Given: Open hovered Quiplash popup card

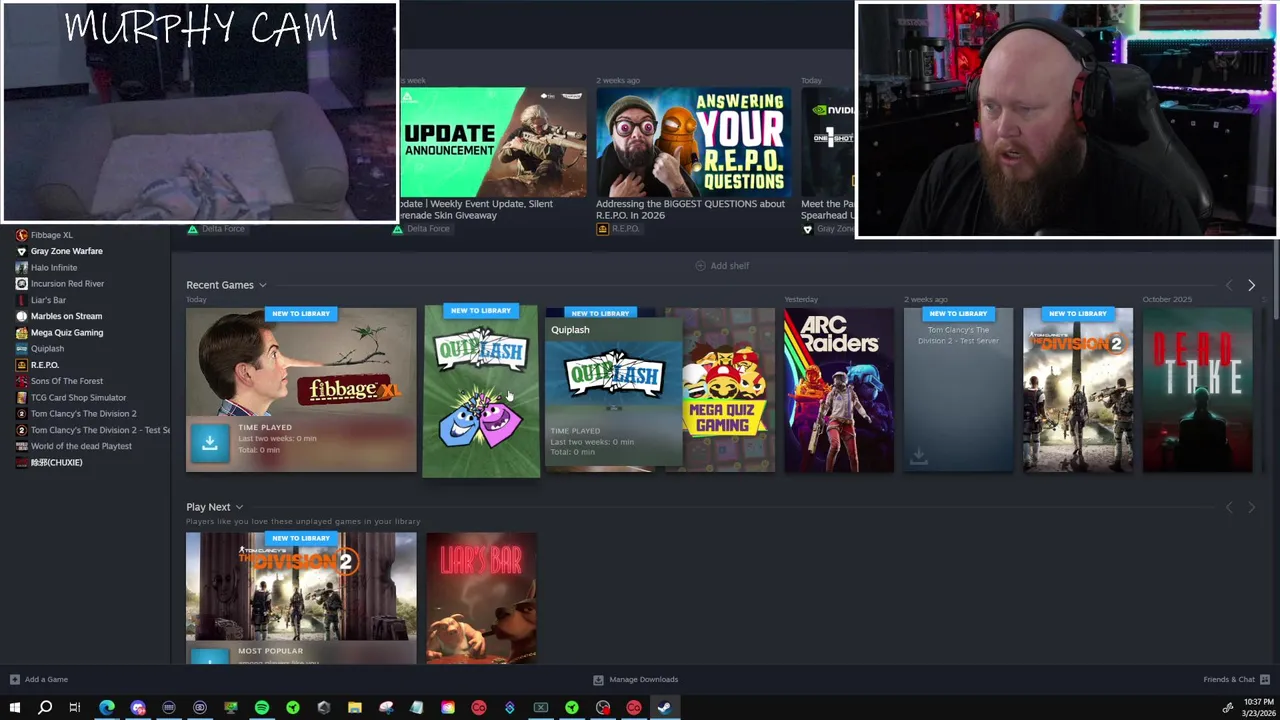Looking at the screenshot, I should (x=614, y=394).
